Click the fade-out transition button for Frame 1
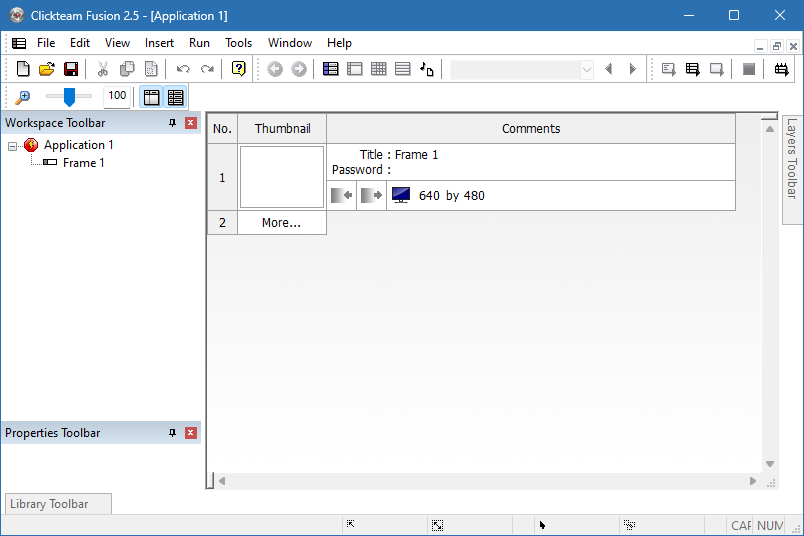This screenshot has height=536, width=804. 371,195
